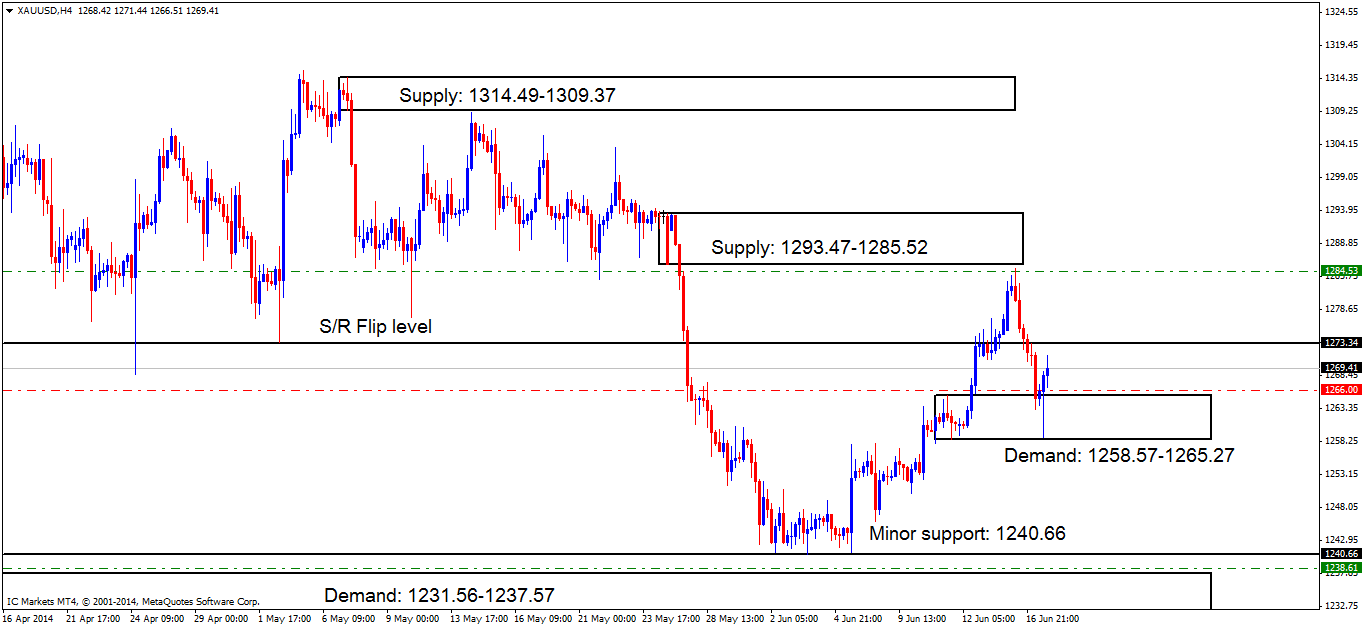Click the 1240.66 price tag on axis

(1340, 553)
